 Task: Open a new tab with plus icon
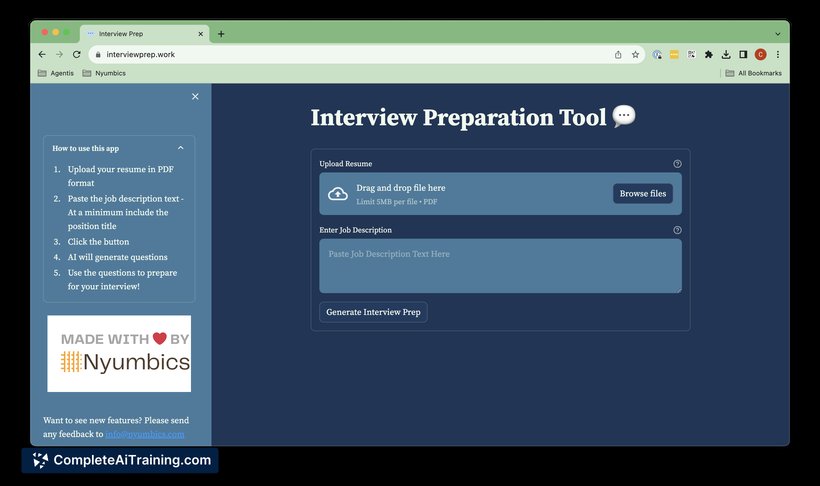click(221, 34)
